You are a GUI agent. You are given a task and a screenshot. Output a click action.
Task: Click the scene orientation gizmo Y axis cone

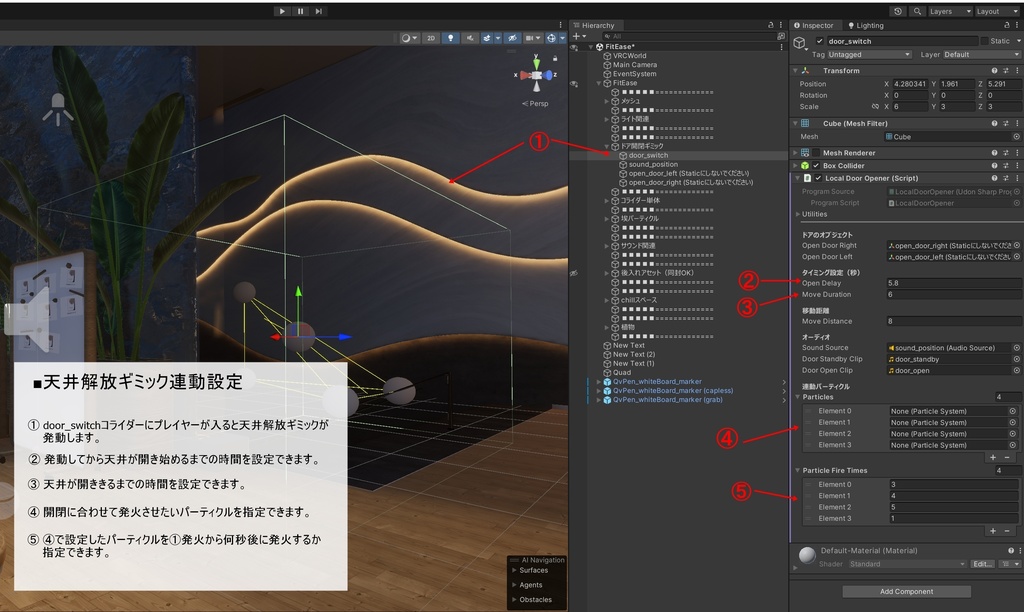tap(536, 63)
